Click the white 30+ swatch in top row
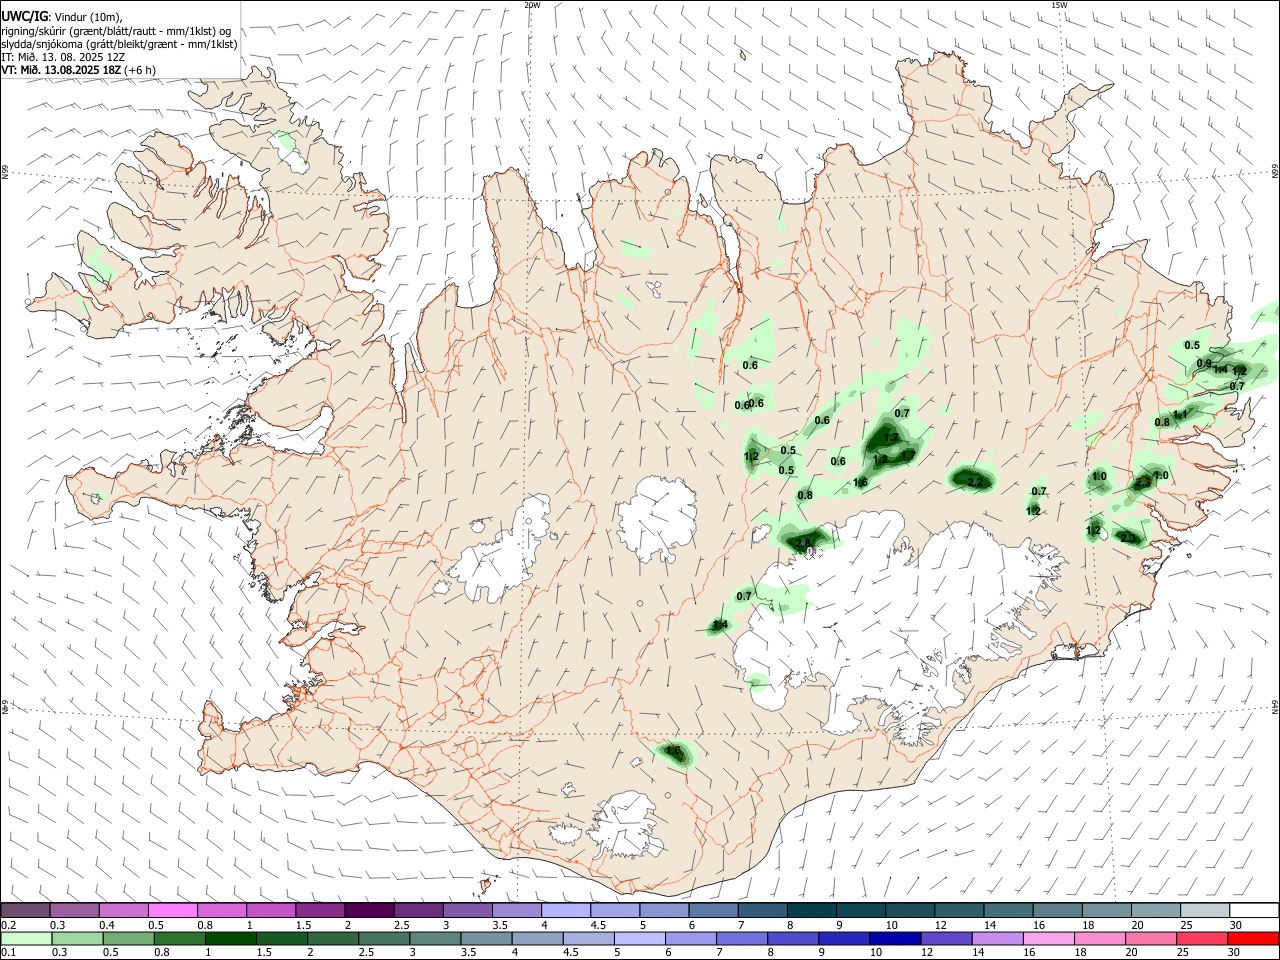The image size is (1280, 960). (x=1254, y=911)
